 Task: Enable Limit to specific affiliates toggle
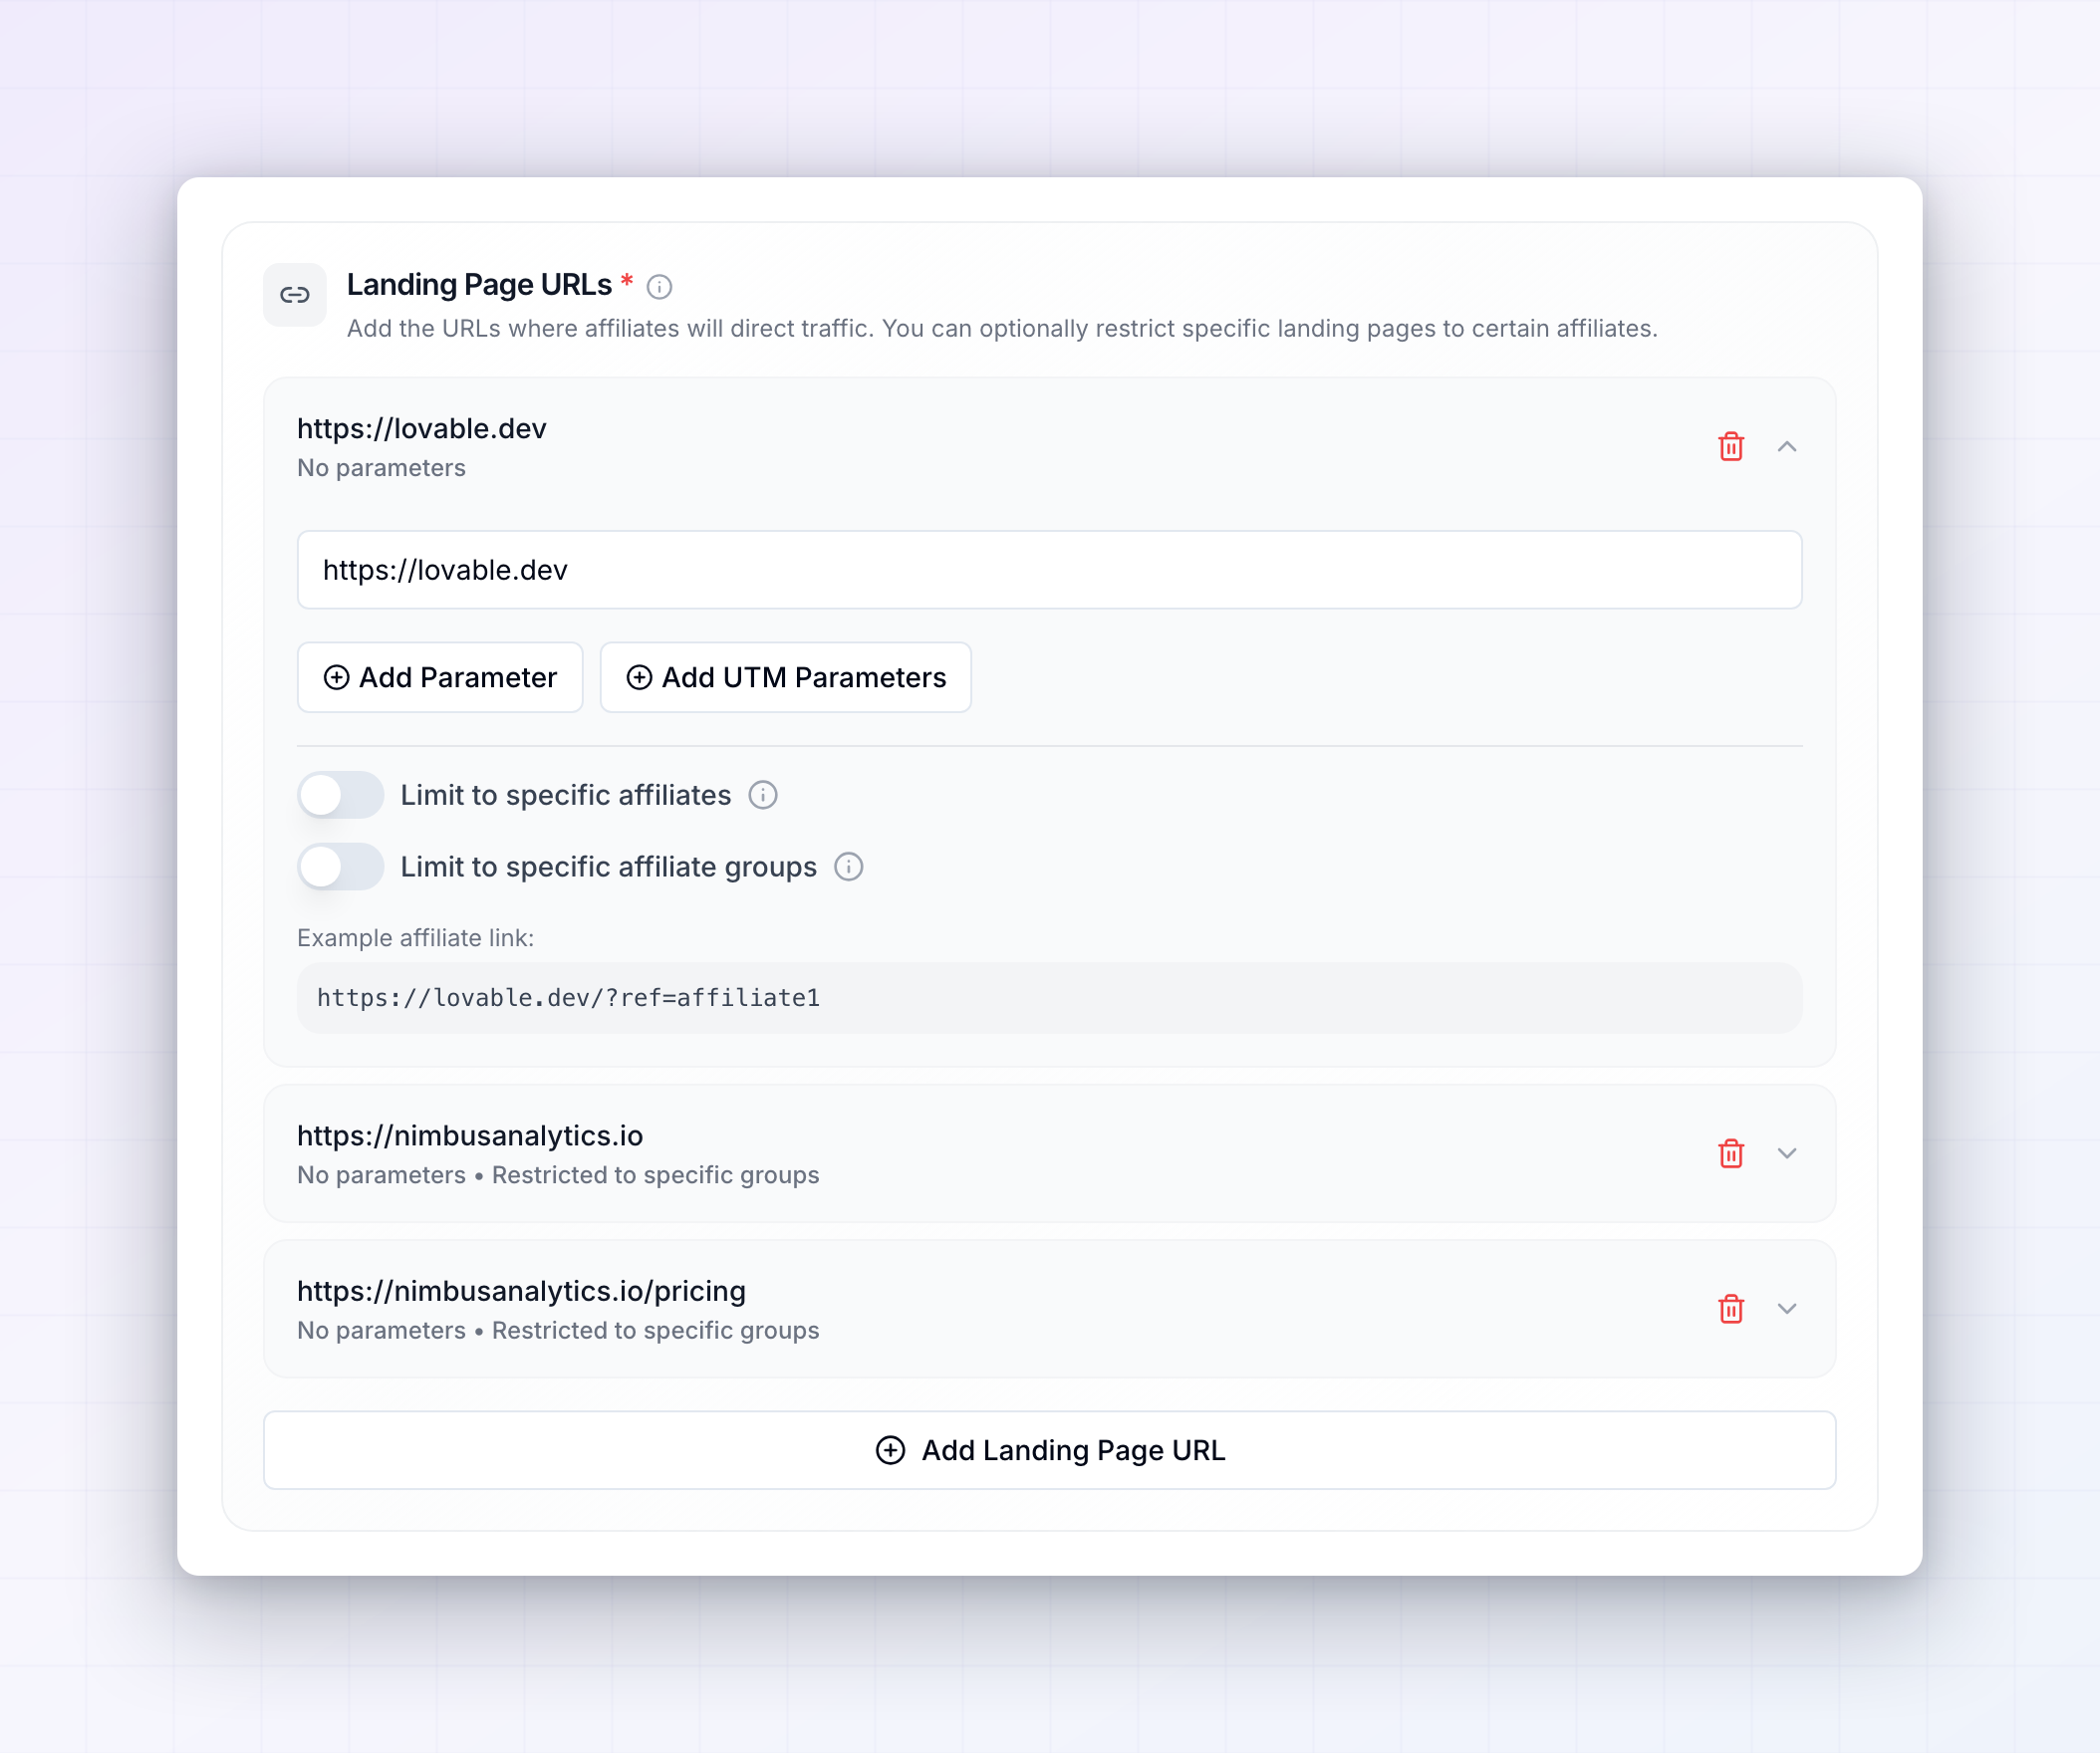coord(340,795)
